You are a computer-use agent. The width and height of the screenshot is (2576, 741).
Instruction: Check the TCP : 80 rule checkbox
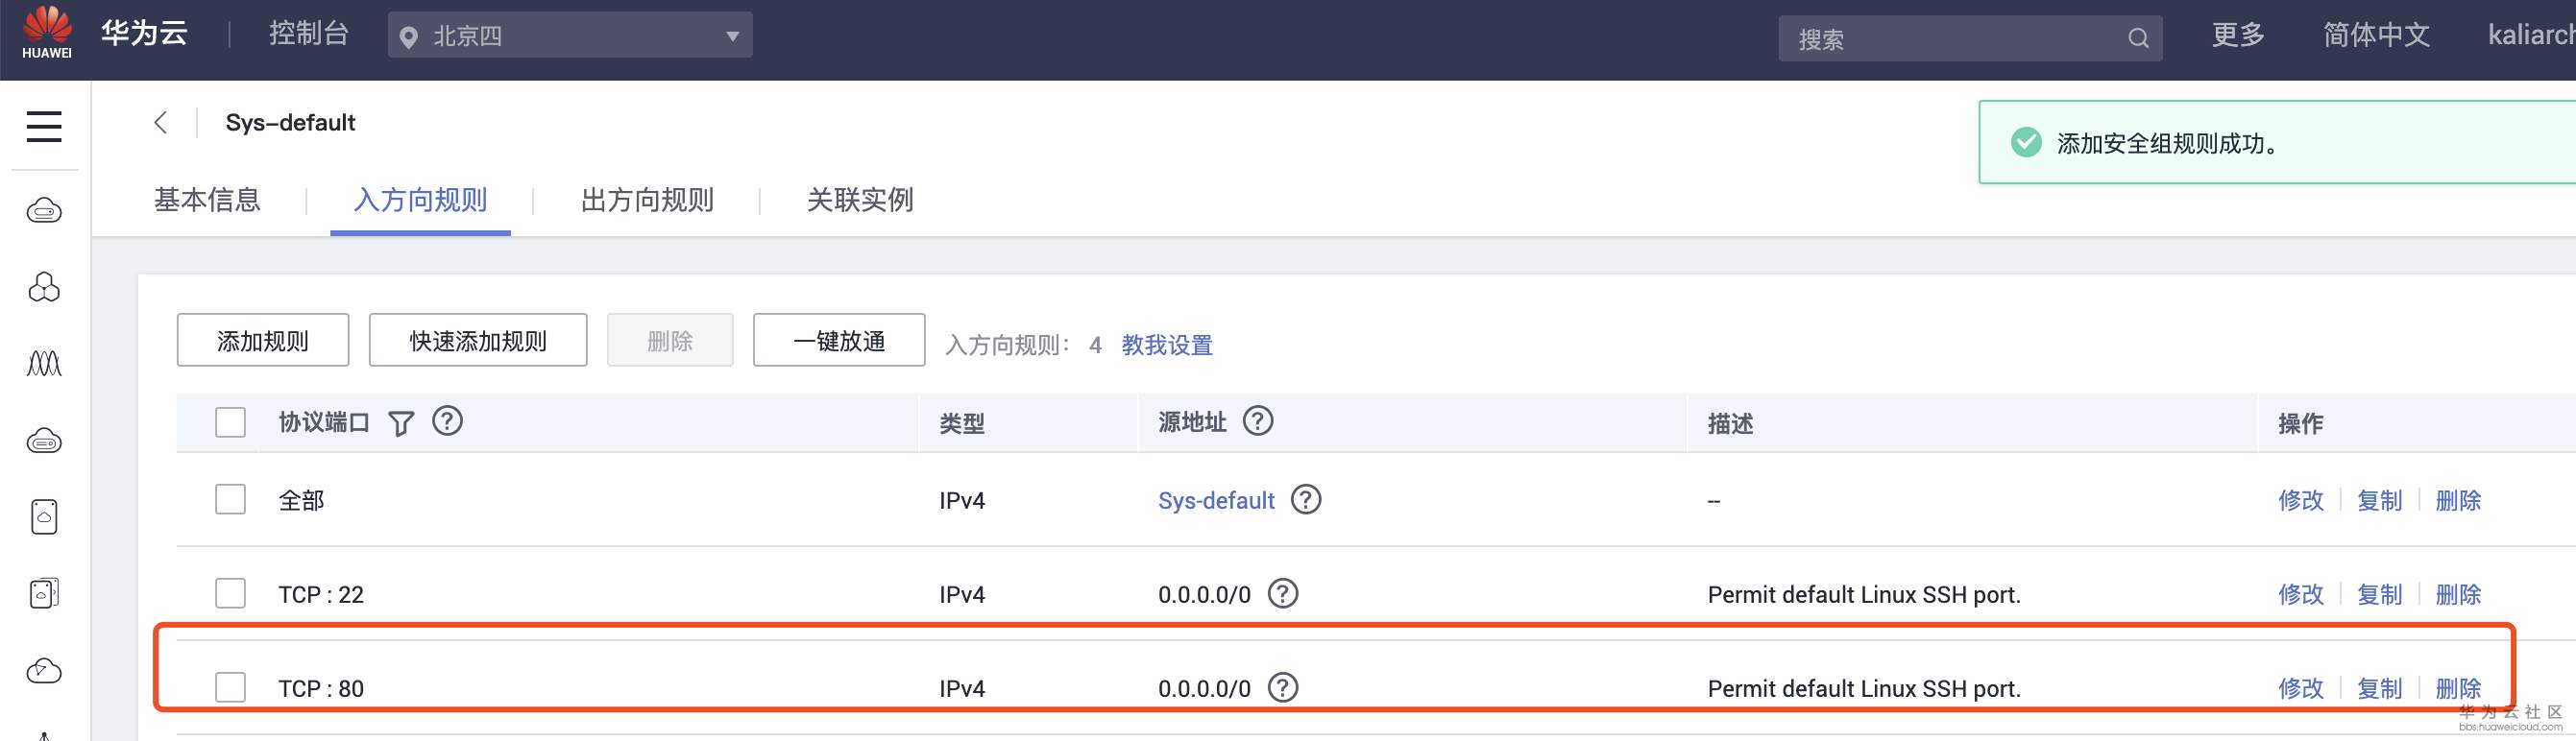(x=231, y=687)
